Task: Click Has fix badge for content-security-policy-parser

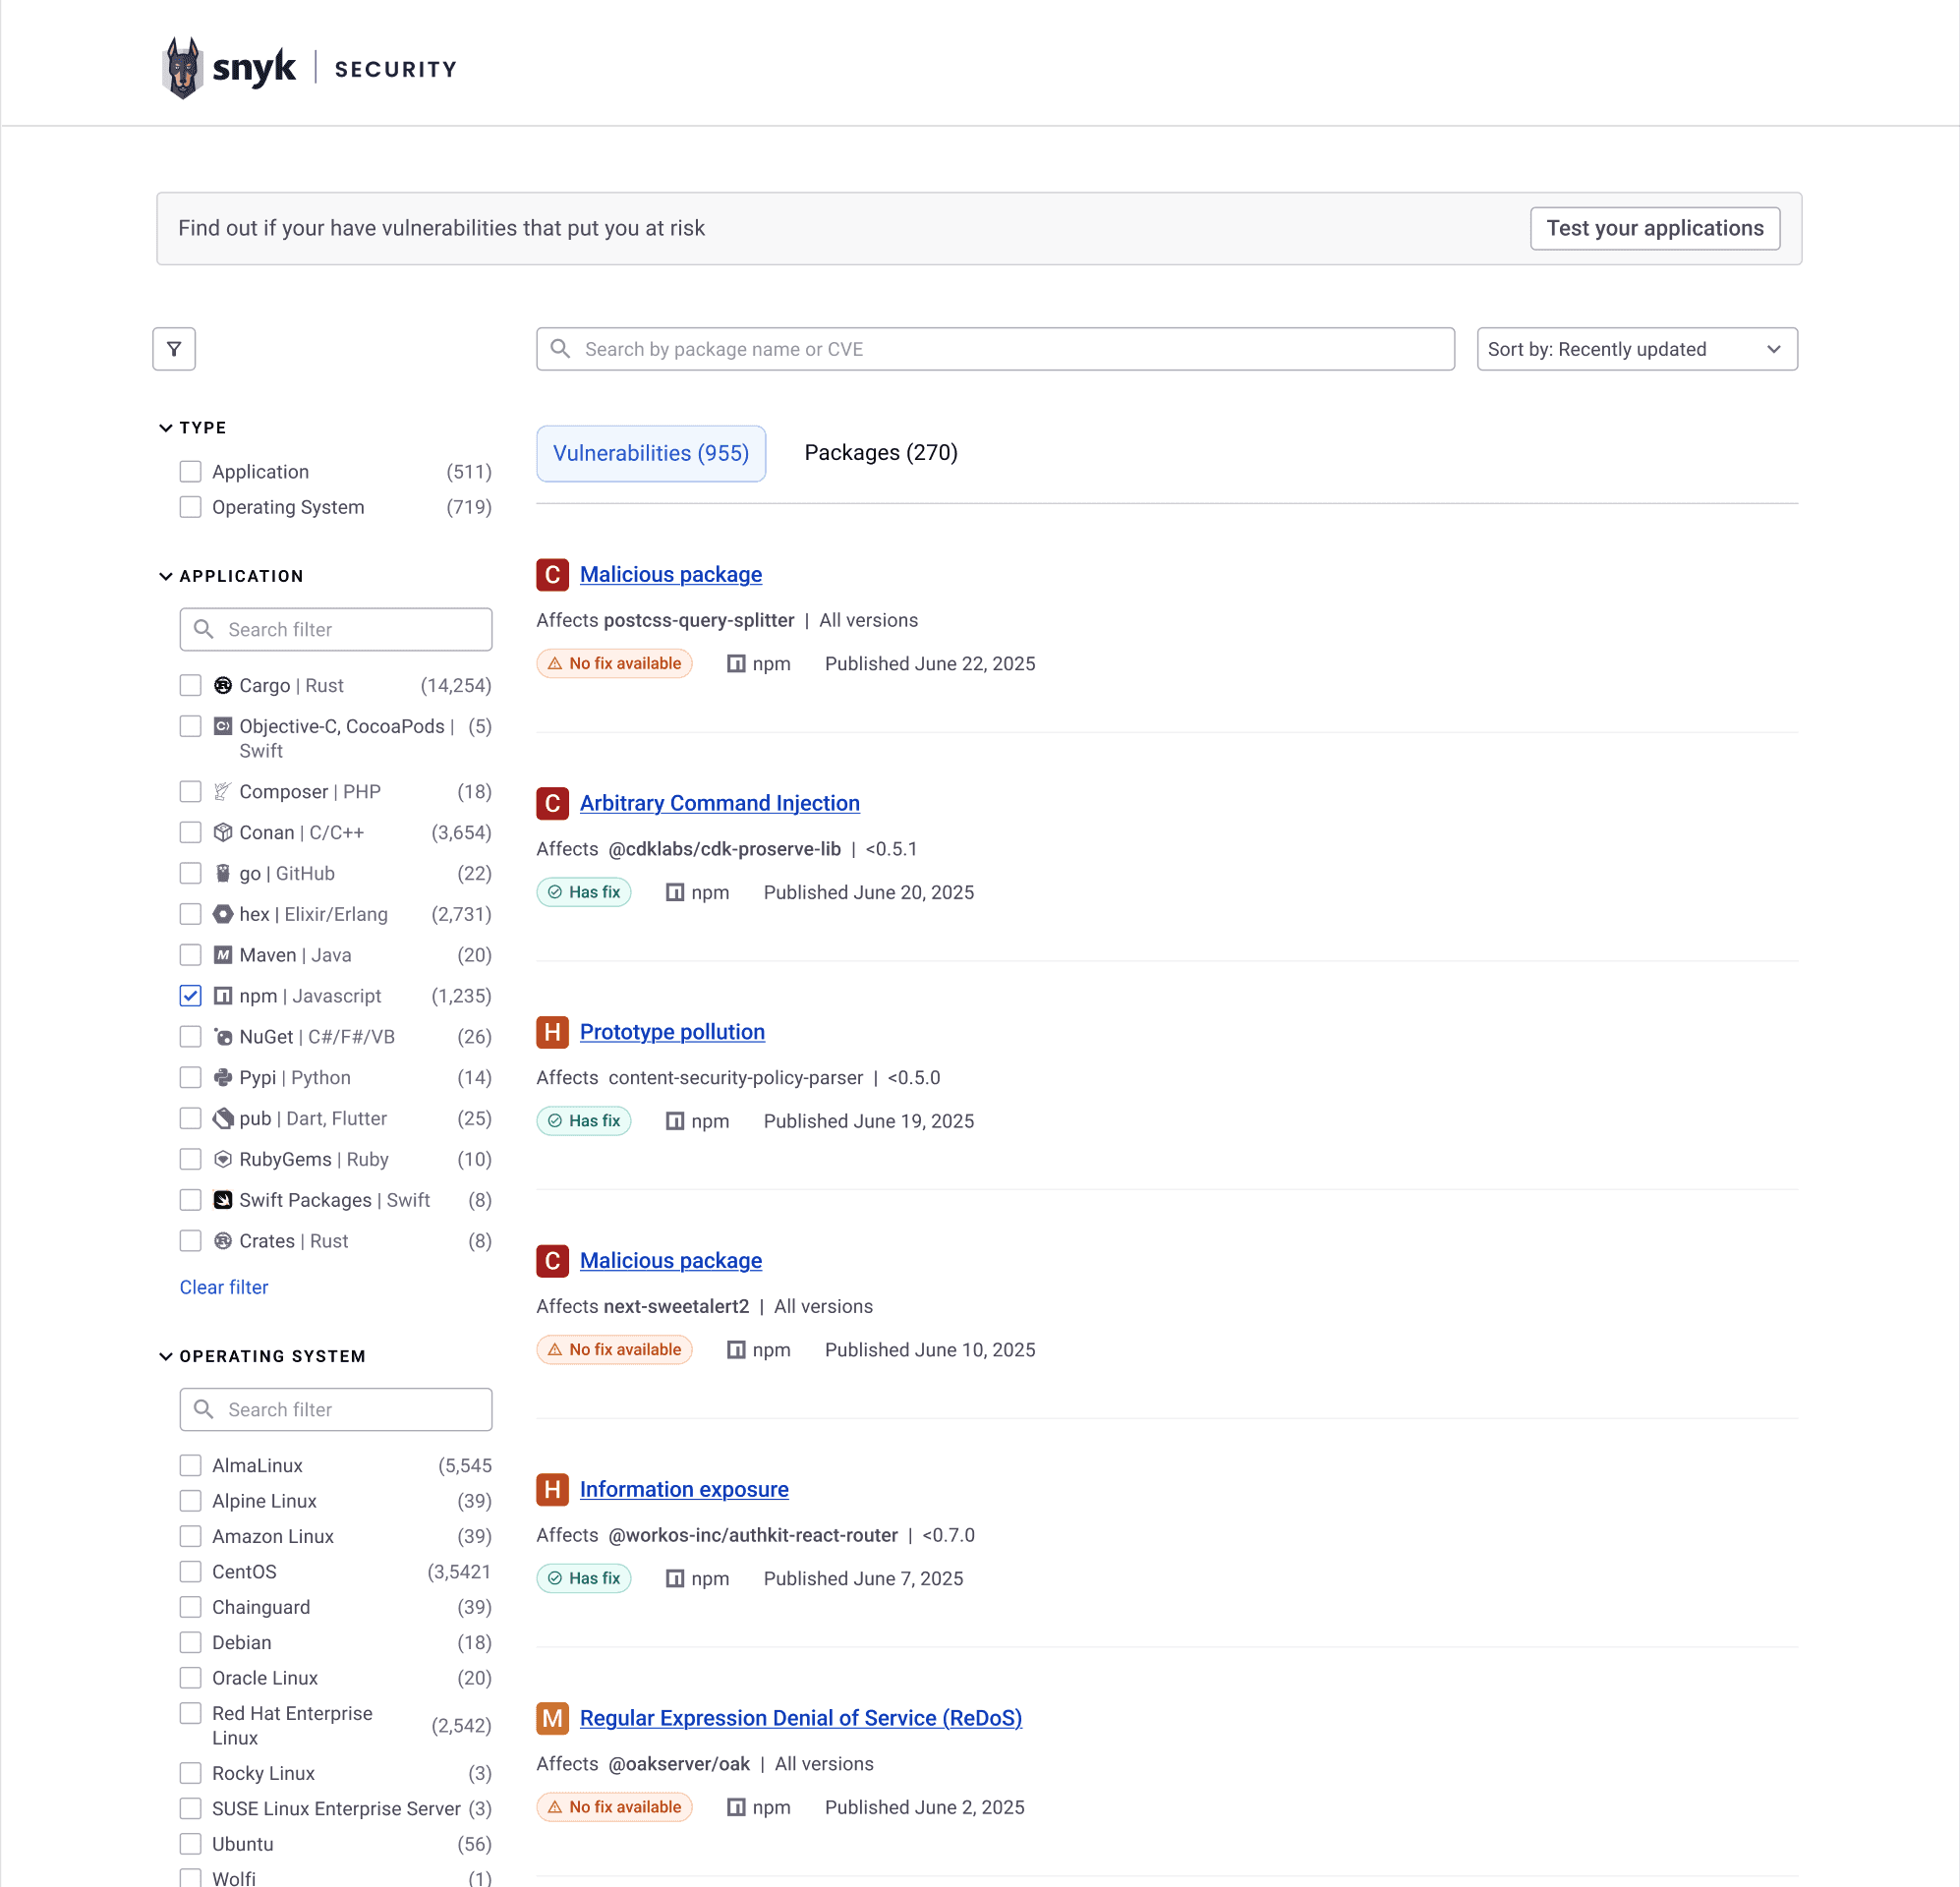Action: [584, 1121]
